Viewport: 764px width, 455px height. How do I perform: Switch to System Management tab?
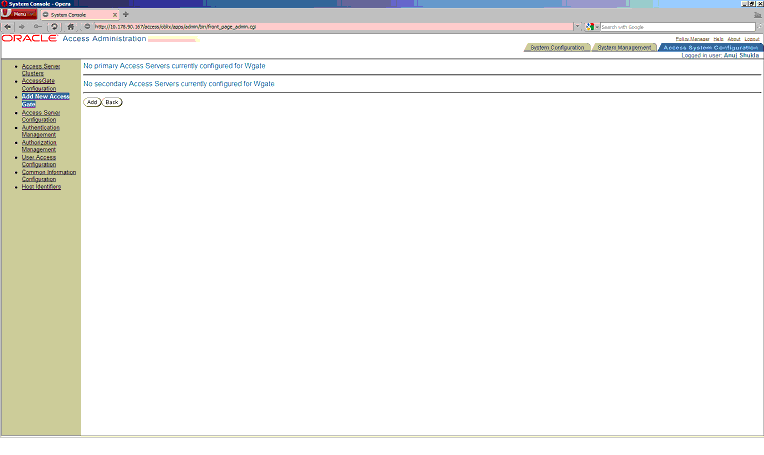[x=624, y=48]
